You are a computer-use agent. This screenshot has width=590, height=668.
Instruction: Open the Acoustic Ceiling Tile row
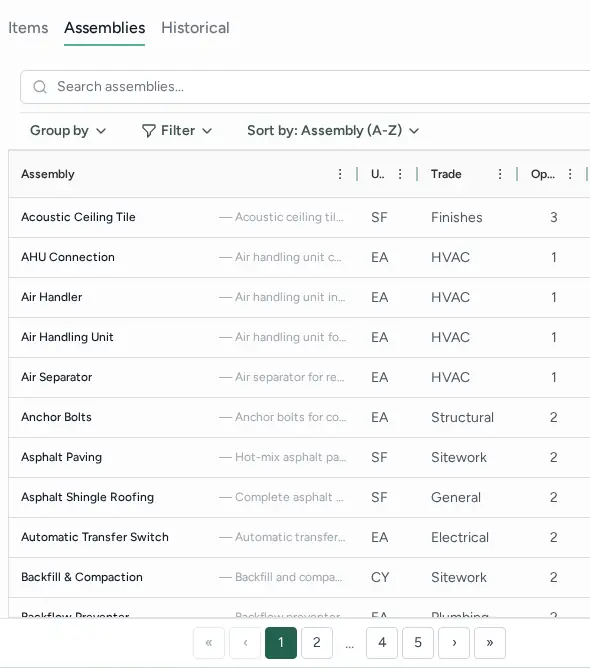tap(299, 217)
